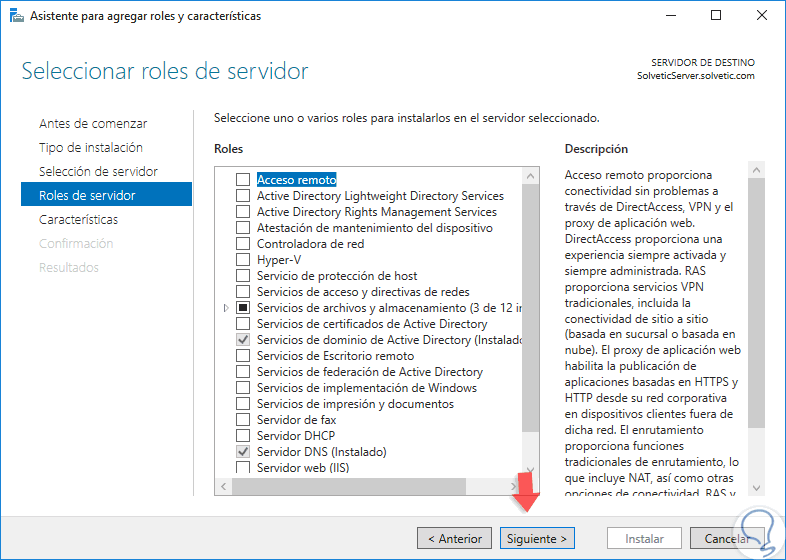Enable the Hyper-V role checkbox

(x=243, y=260)
